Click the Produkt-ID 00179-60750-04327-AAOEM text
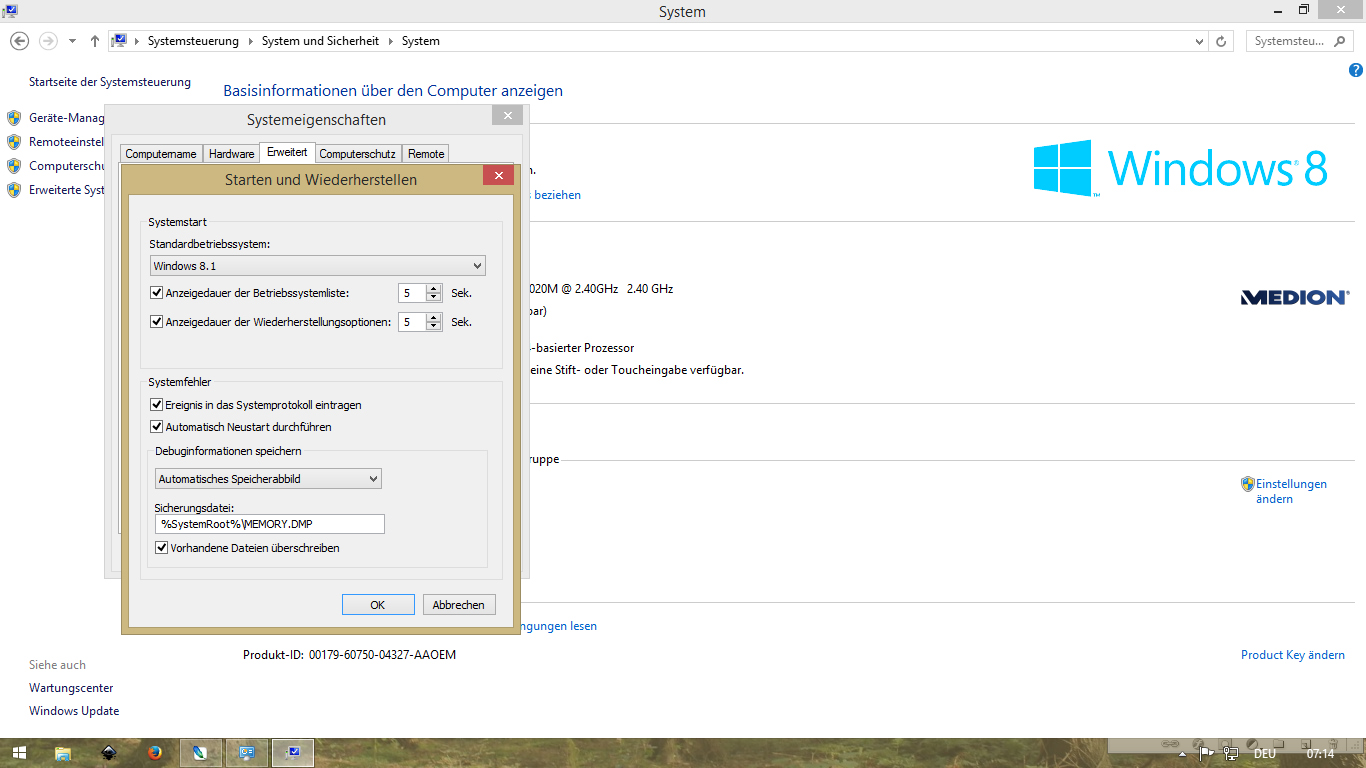 coord(349,655)
